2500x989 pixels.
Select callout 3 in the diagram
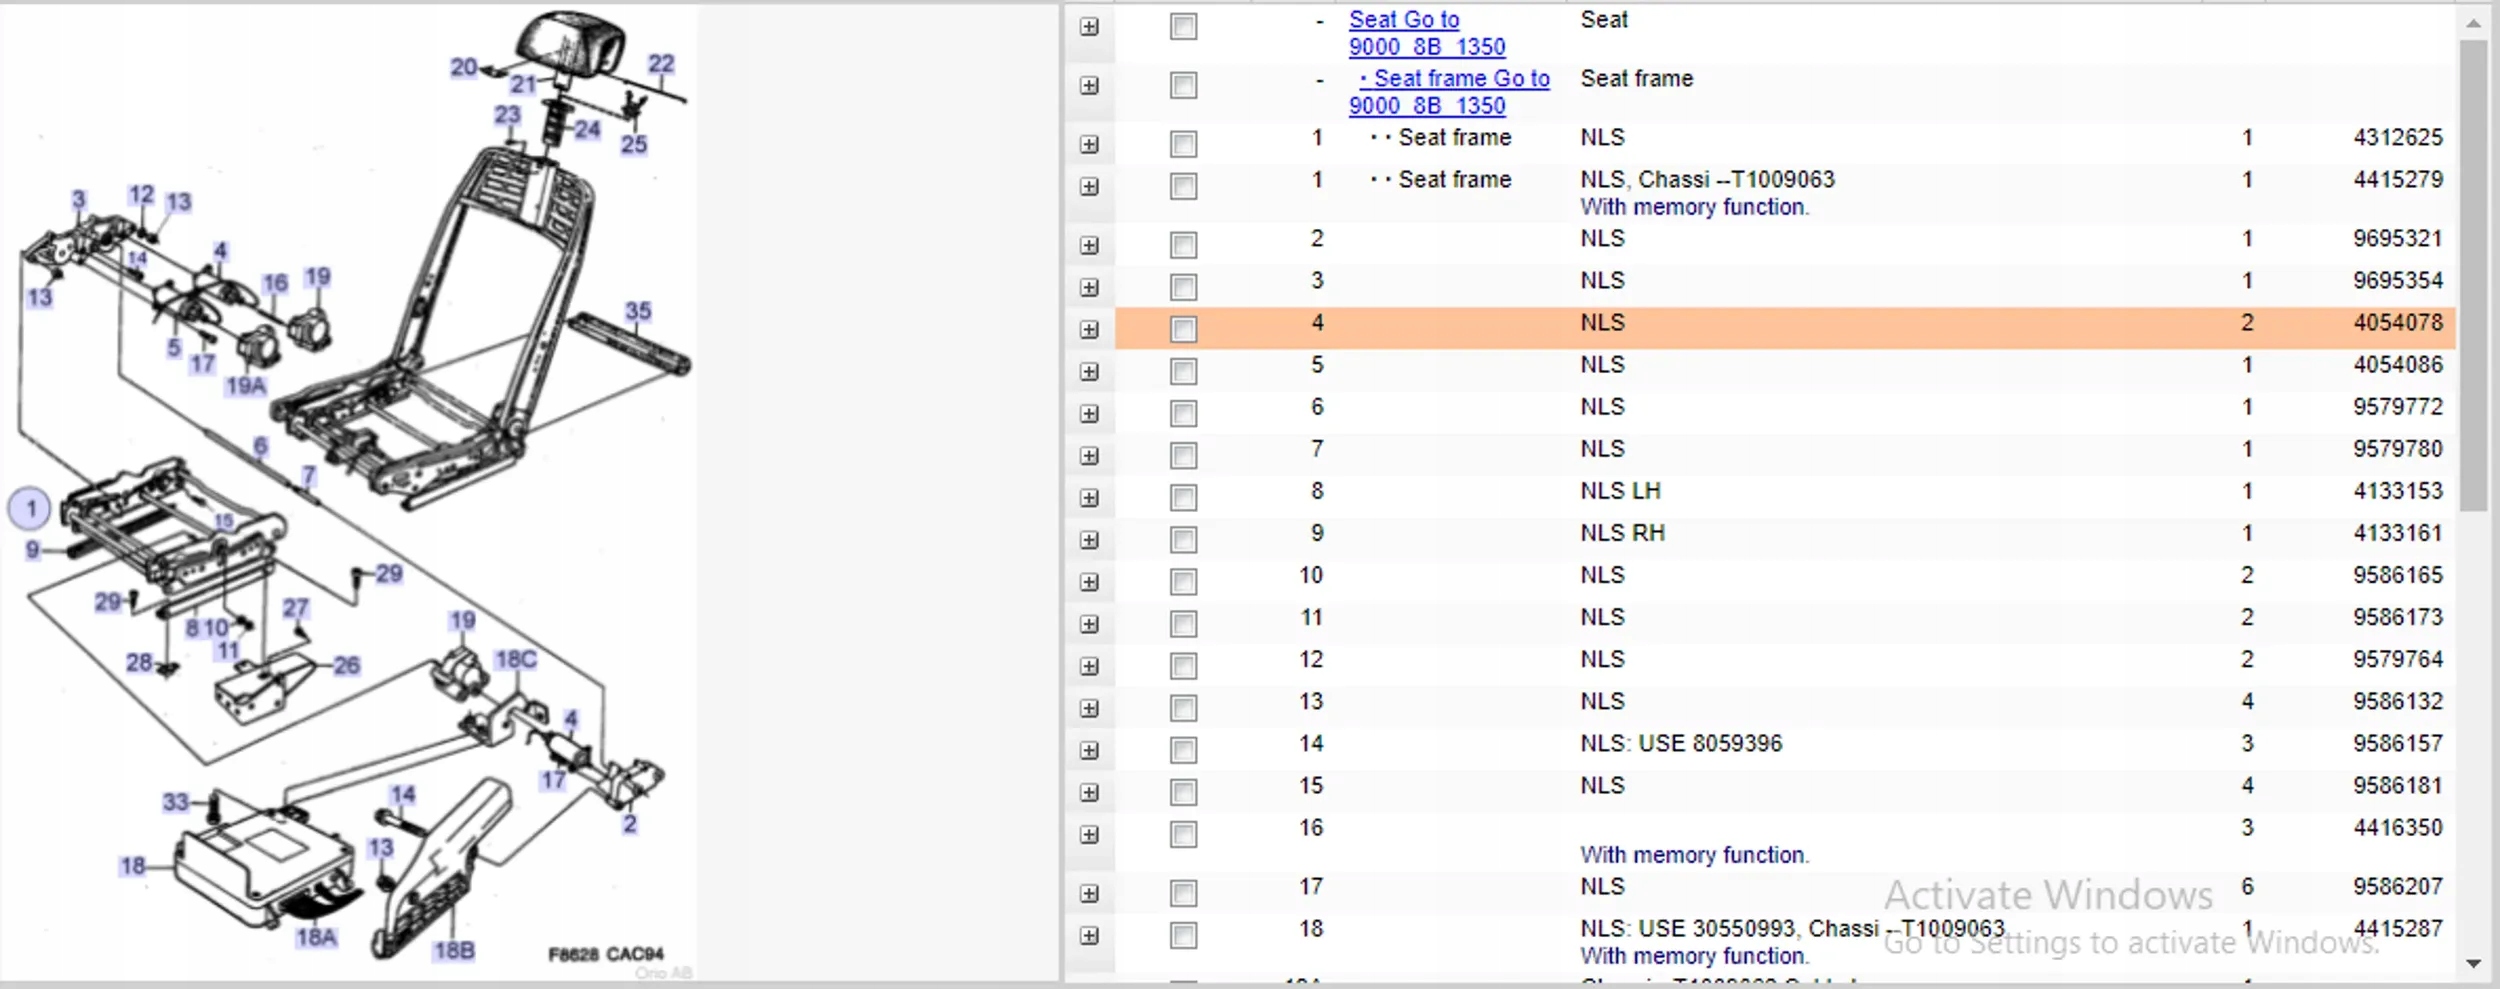79,199
